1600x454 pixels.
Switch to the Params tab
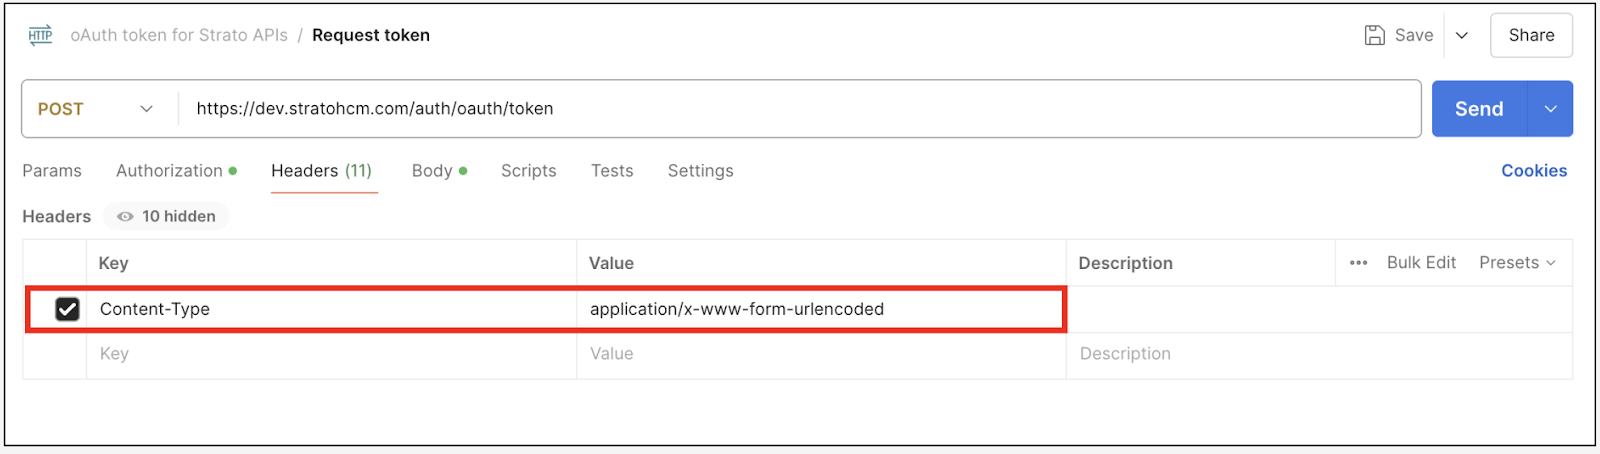point(52,171)
